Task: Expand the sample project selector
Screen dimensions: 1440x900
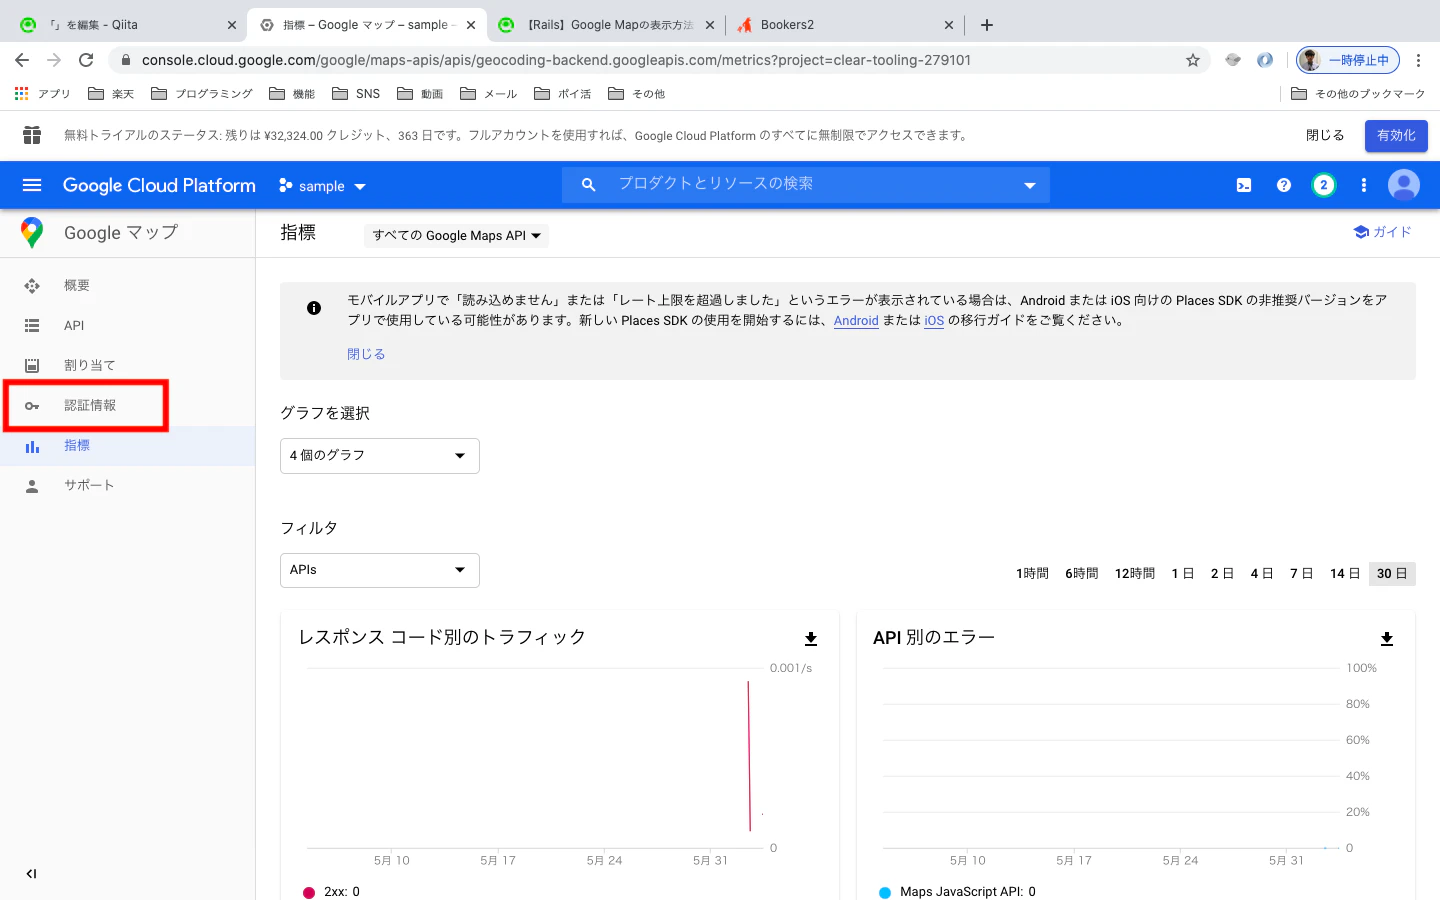Action: 323,186
